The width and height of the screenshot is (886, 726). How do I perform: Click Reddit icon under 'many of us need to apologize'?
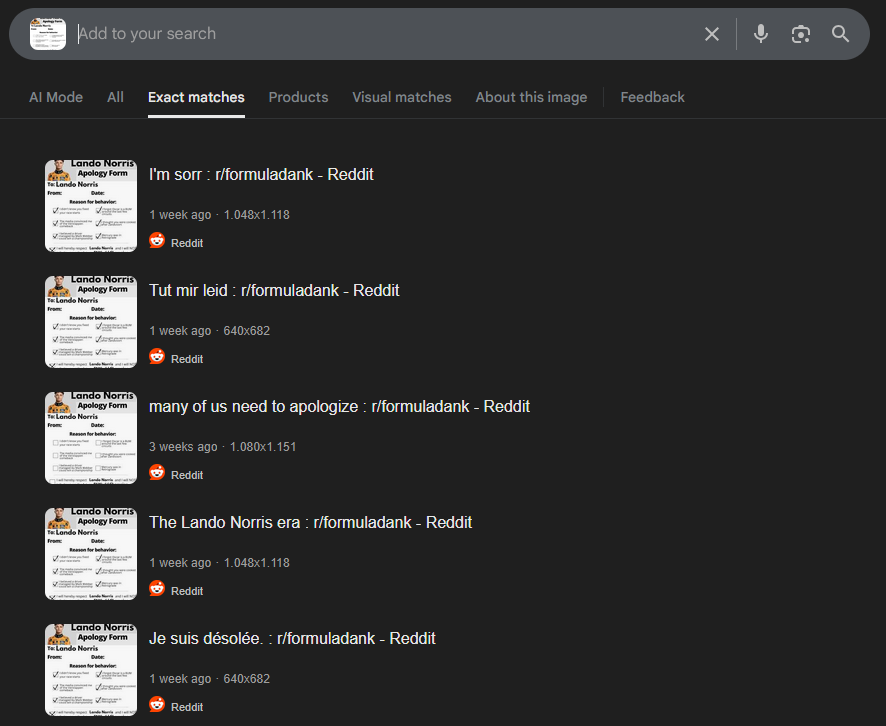coord(157,472)
